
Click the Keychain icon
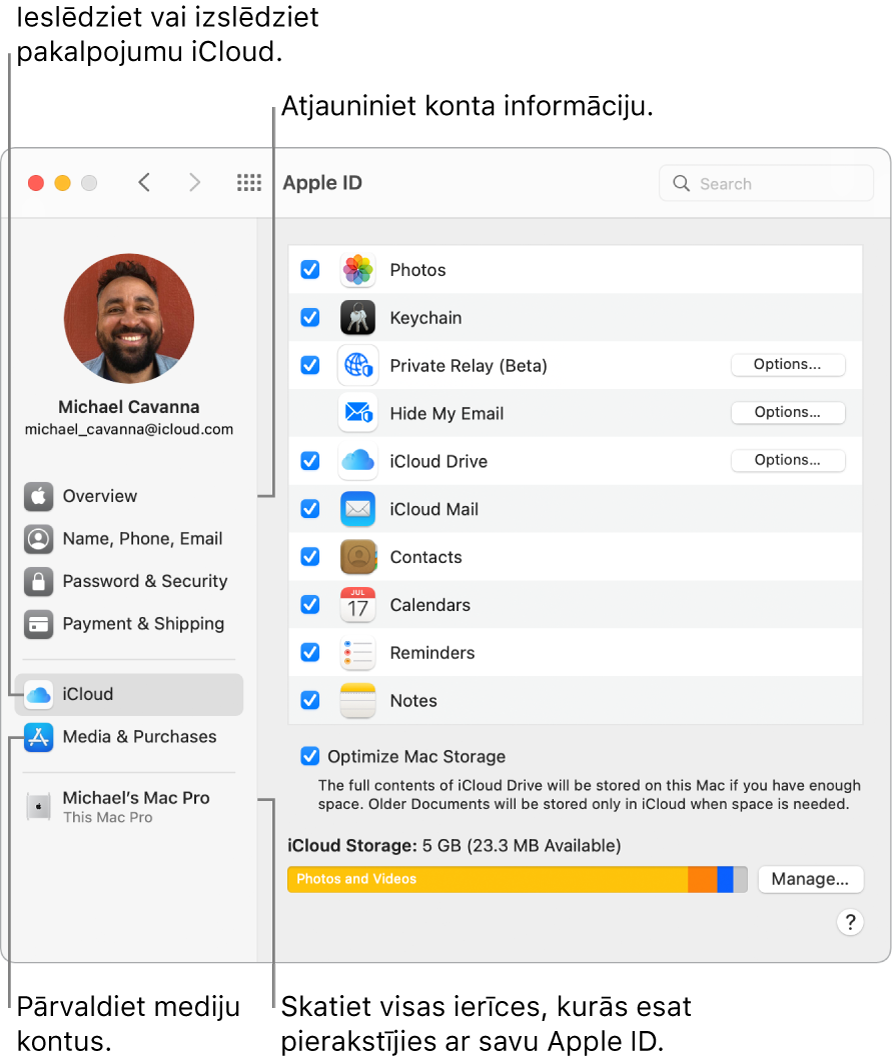tap(358, 318)
